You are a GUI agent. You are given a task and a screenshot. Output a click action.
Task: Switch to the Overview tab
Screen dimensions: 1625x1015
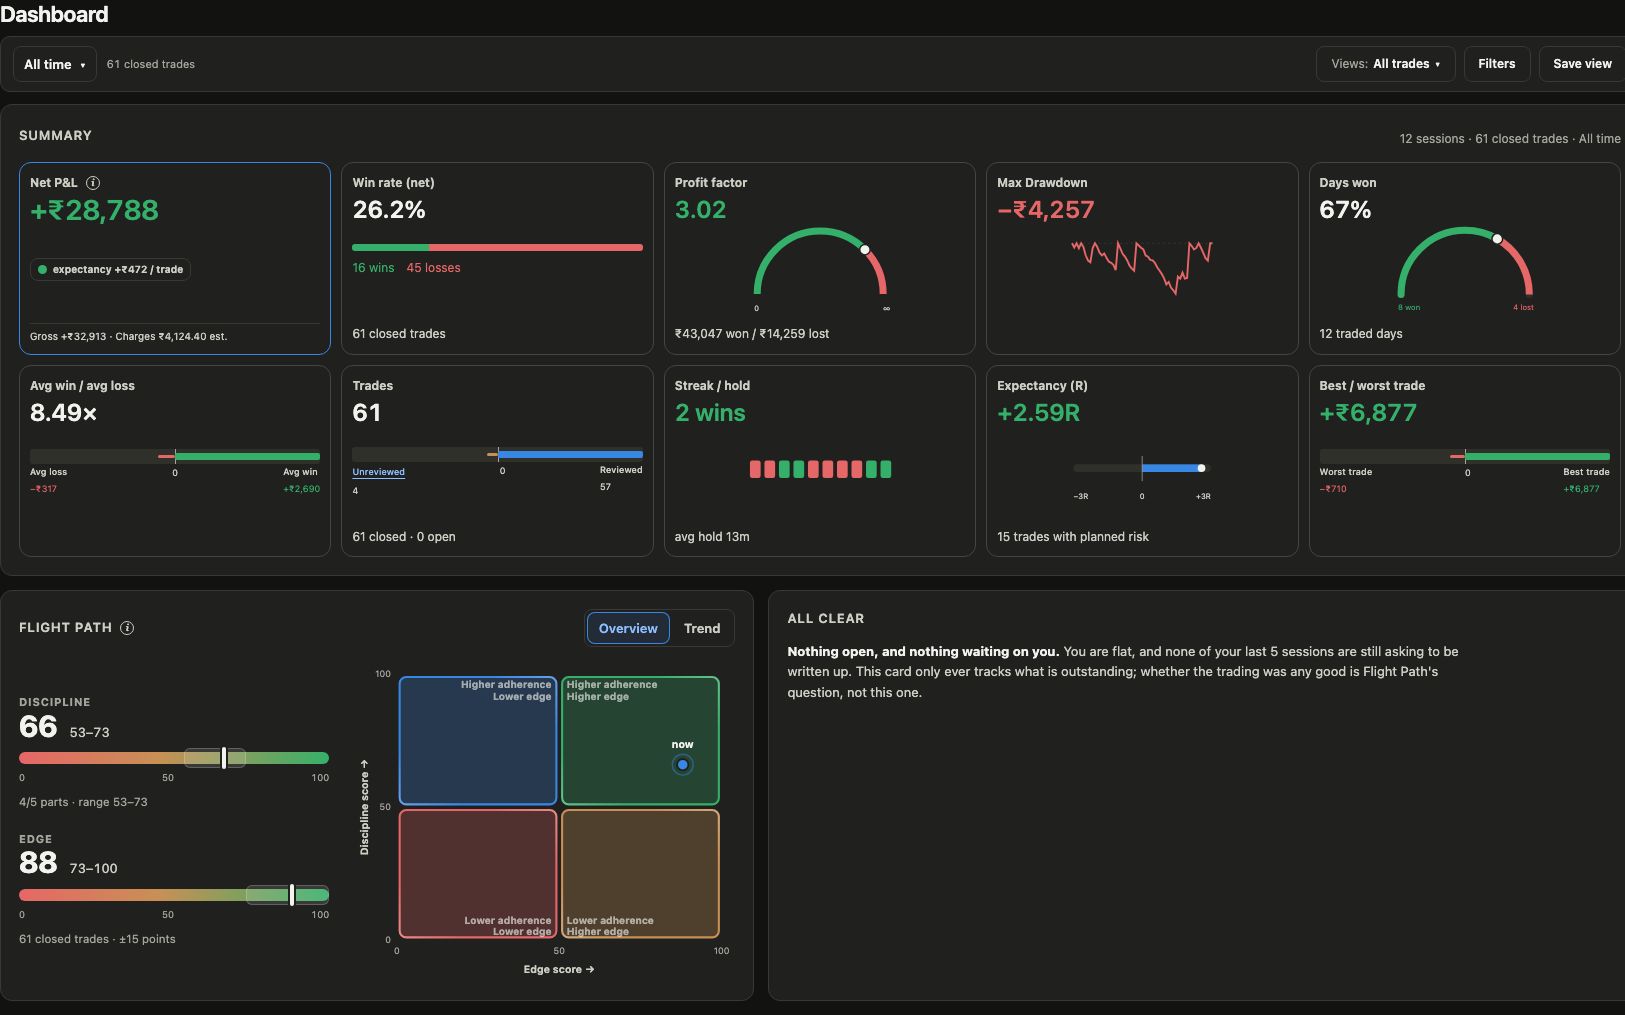pos(628,628)
